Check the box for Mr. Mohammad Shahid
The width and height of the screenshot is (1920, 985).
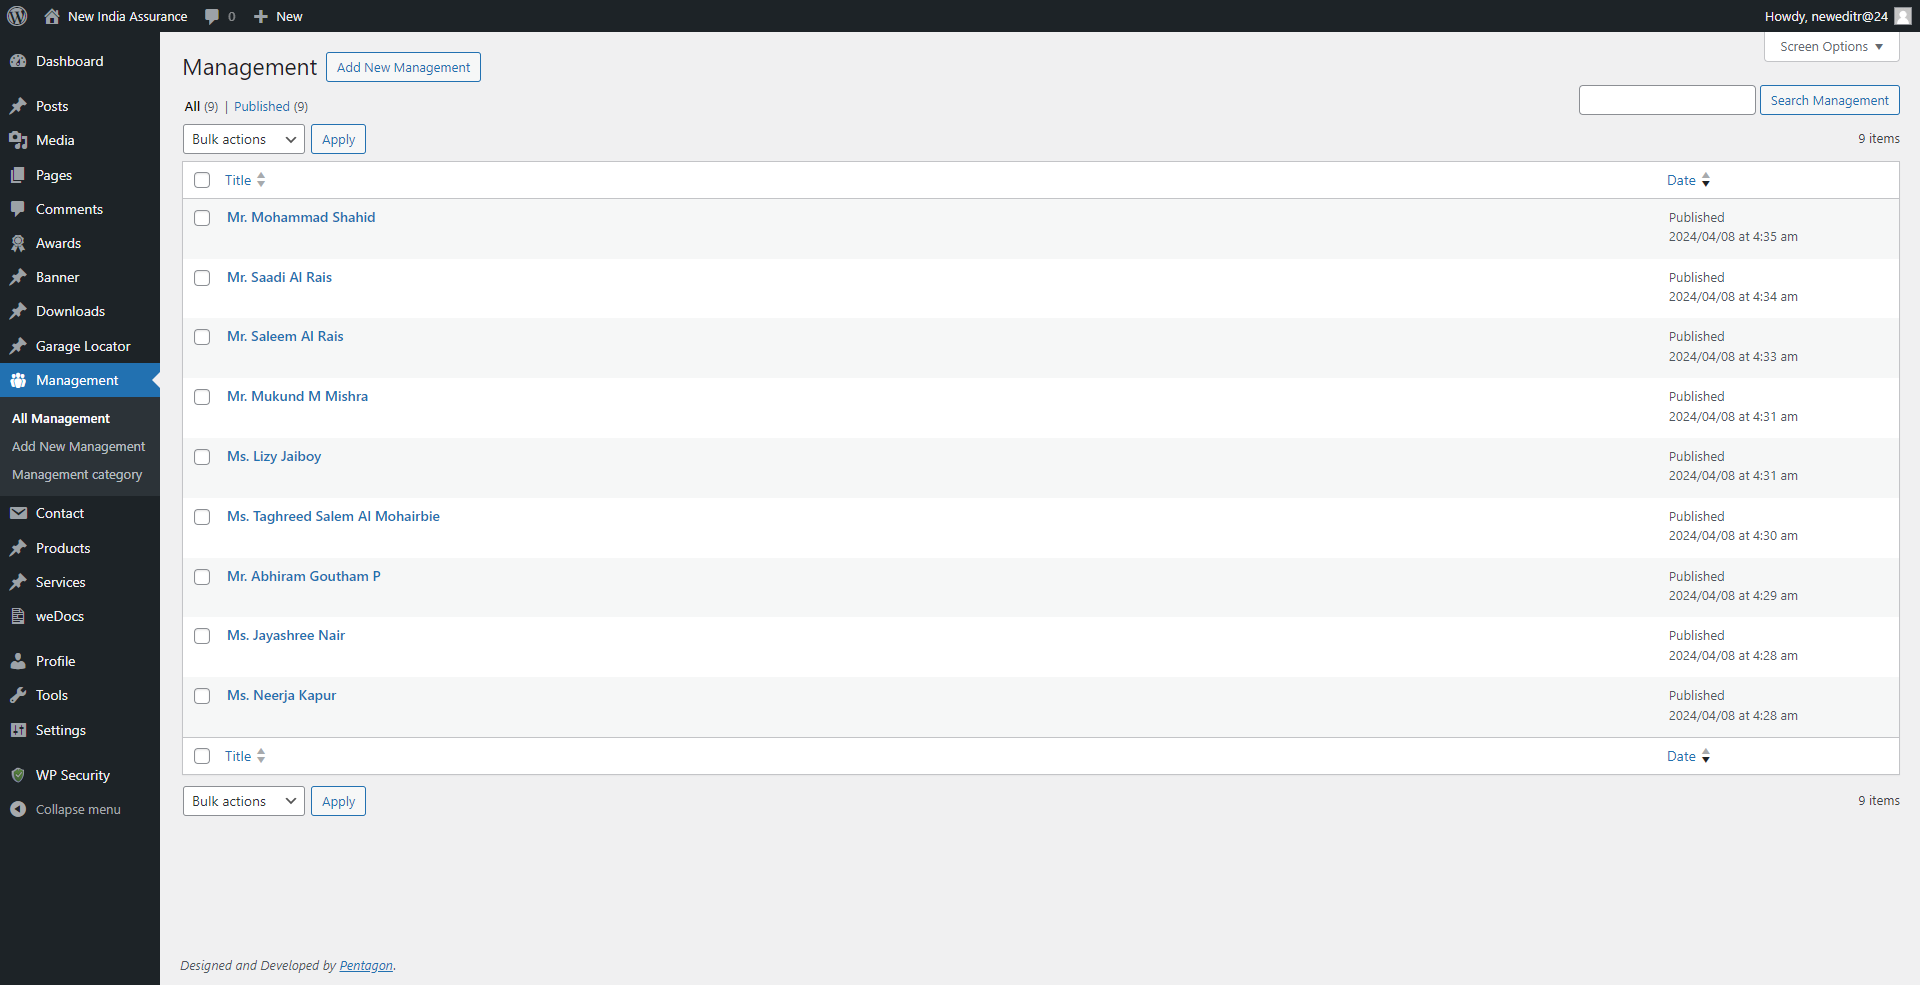(202, 218)
